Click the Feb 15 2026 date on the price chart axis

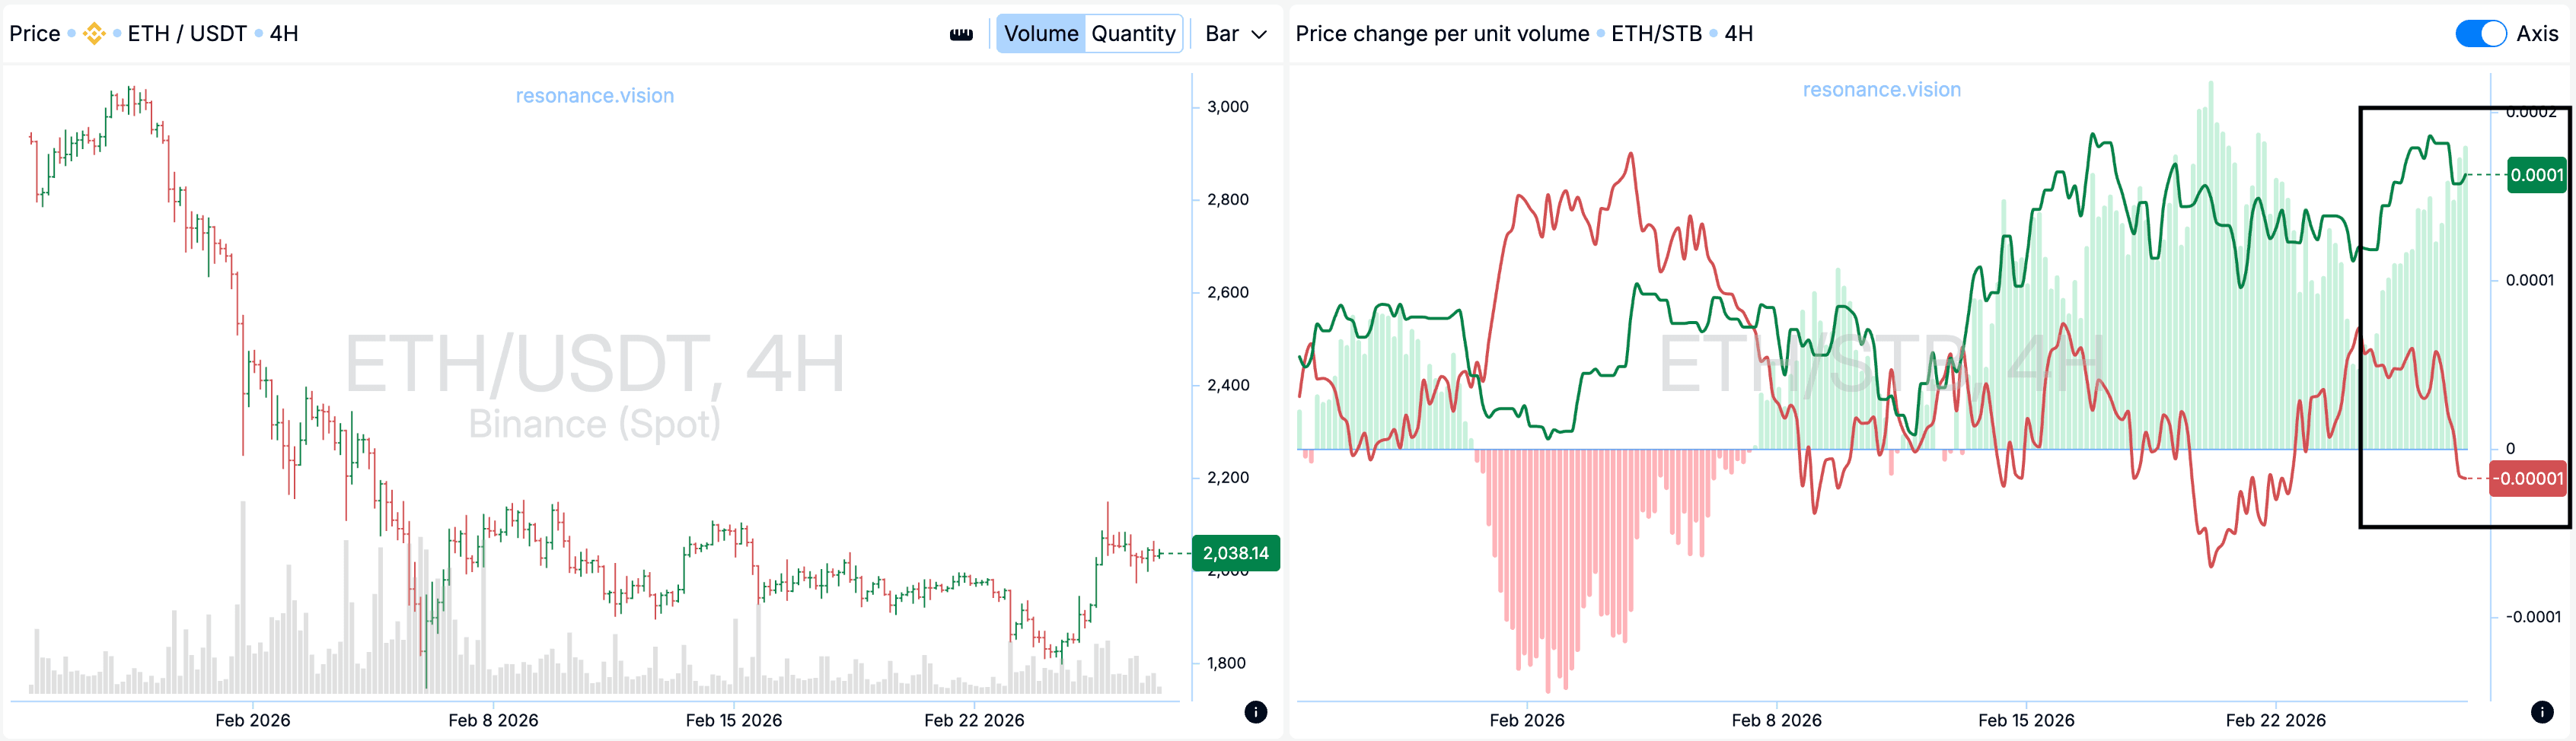(x=734, y=720)
